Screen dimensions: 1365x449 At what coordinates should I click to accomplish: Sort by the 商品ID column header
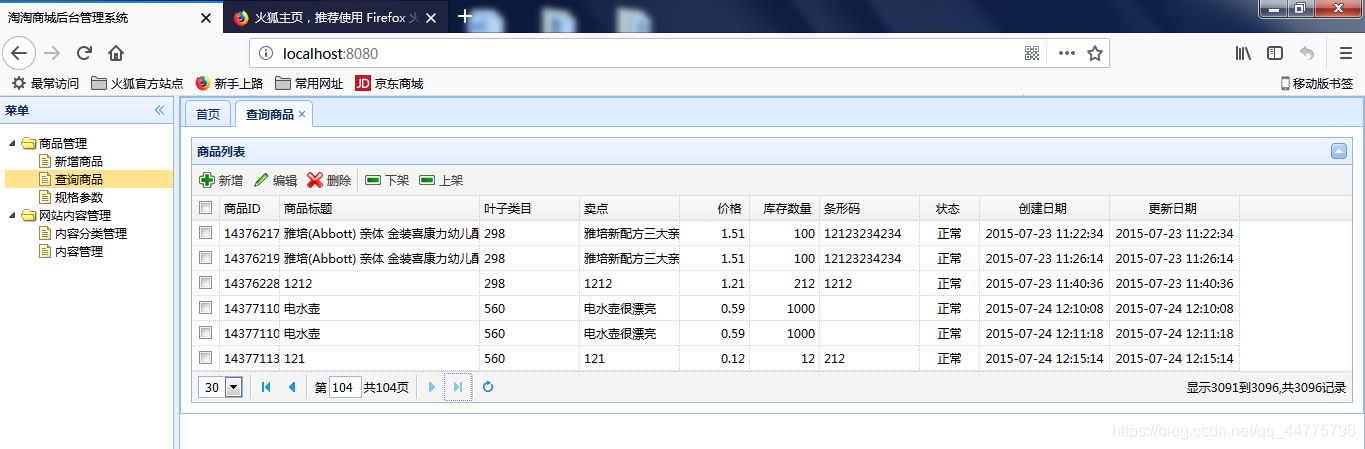click(250, 208)
